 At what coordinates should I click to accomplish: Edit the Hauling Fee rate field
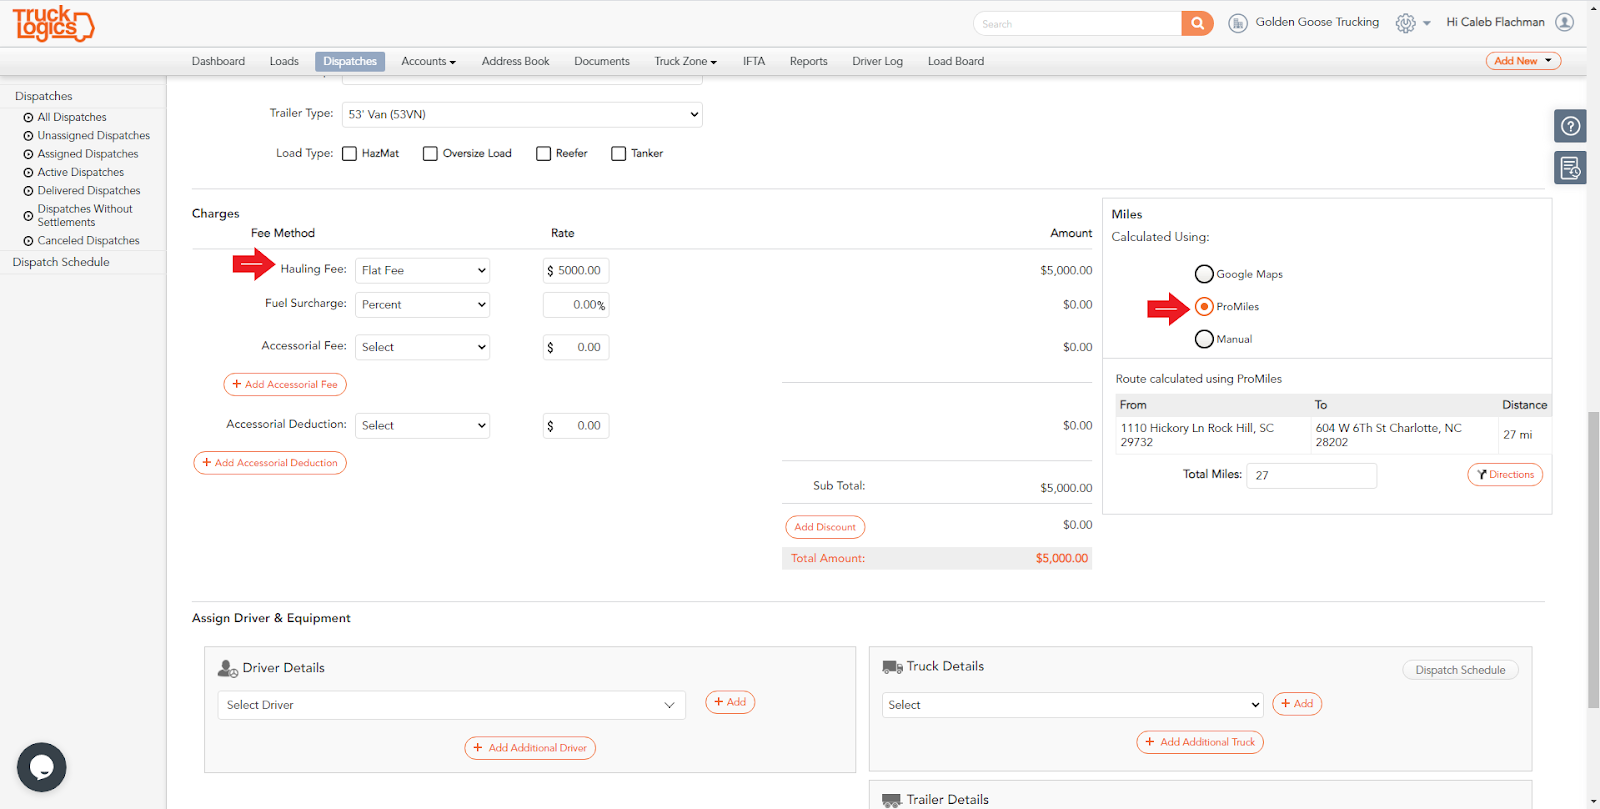(x=576, y=271)
